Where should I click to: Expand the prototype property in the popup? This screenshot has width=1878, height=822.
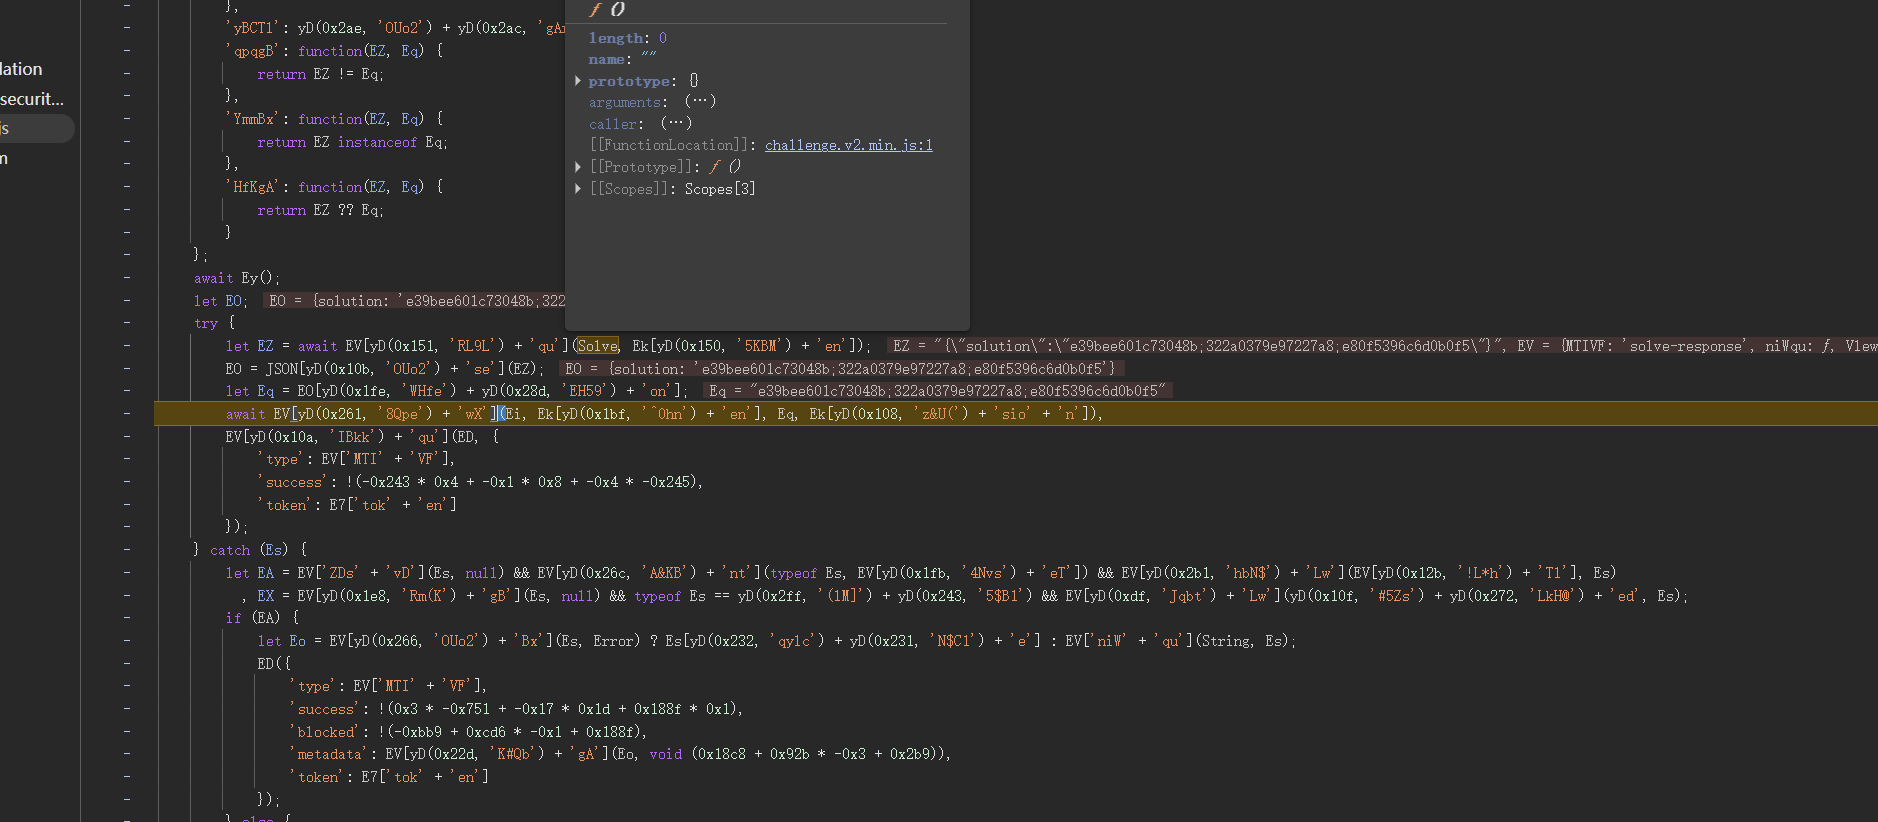[x=578, y=81]
